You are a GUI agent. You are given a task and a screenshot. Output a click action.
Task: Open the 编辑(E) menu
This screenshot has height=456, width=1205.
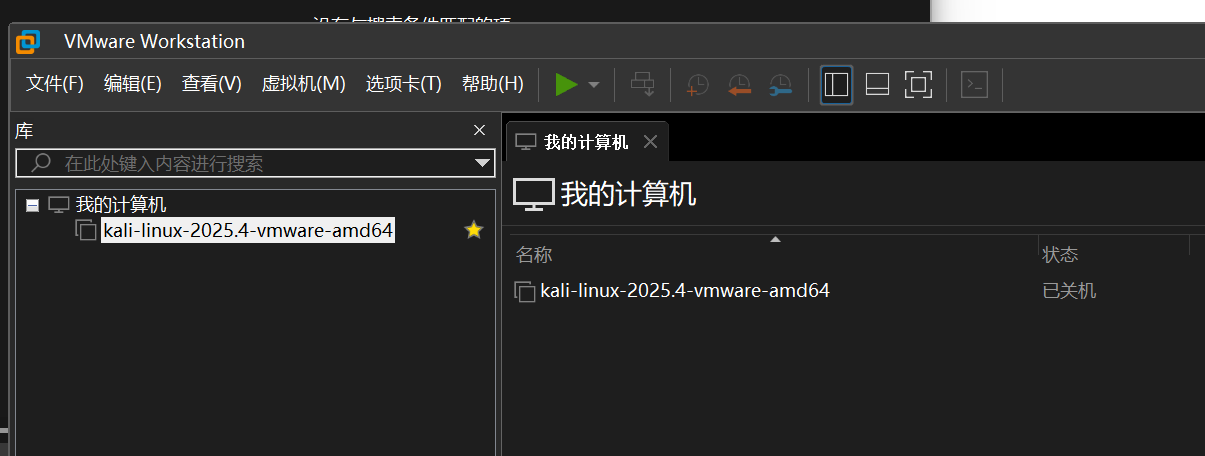[132, 84]
